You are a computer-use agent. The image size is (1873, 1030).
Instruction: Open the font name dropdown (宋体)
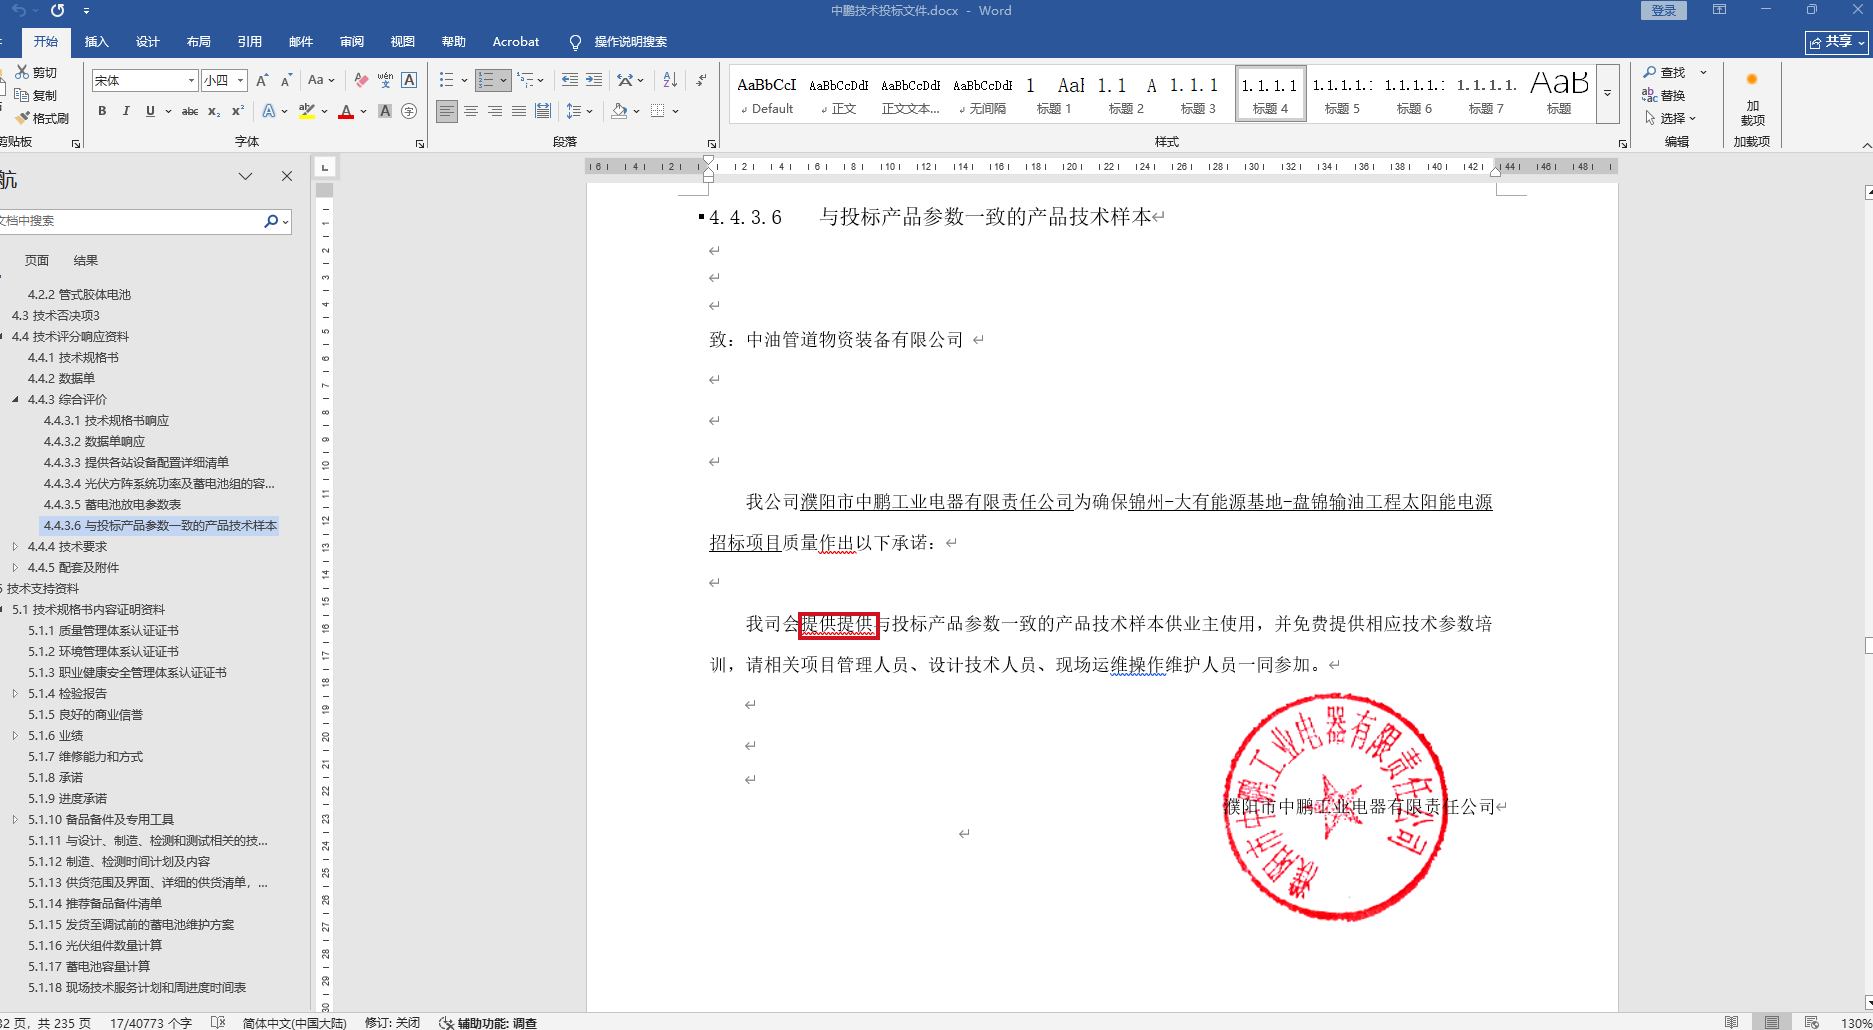tap(191, 80)
